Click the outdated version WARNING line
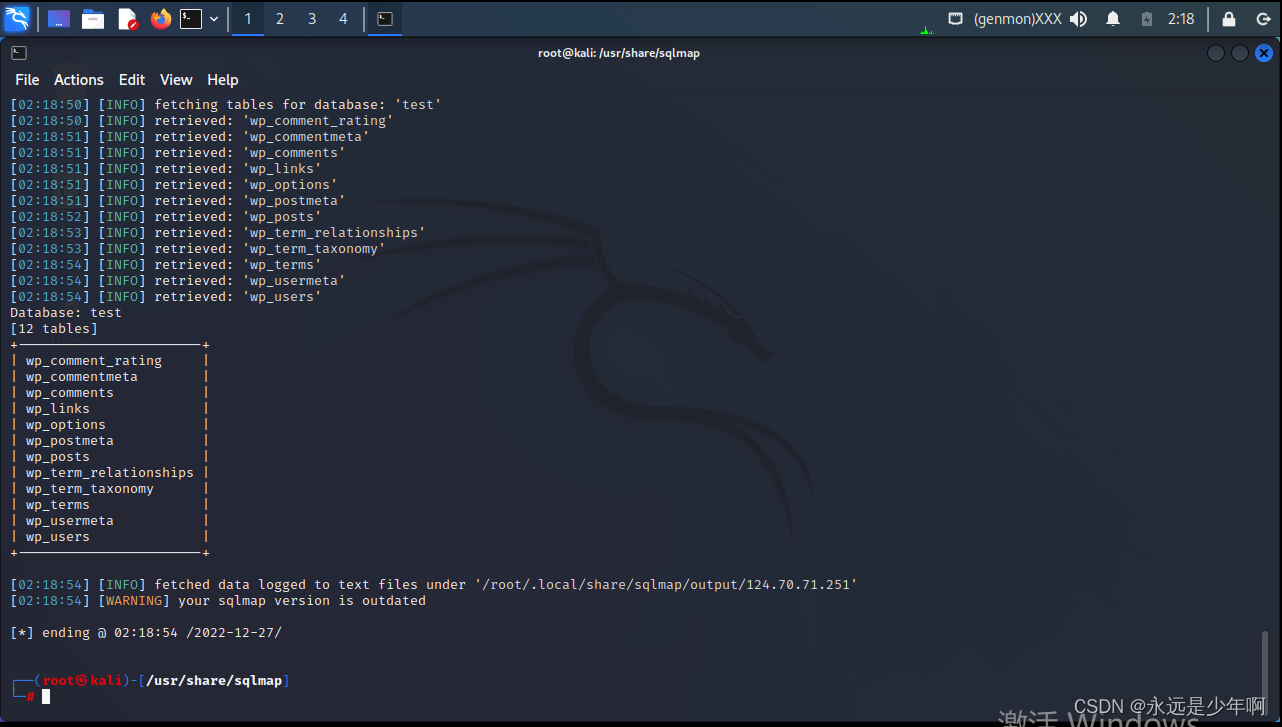Image resolution: width=1282 pixels, height=727 pixels. 218,601
